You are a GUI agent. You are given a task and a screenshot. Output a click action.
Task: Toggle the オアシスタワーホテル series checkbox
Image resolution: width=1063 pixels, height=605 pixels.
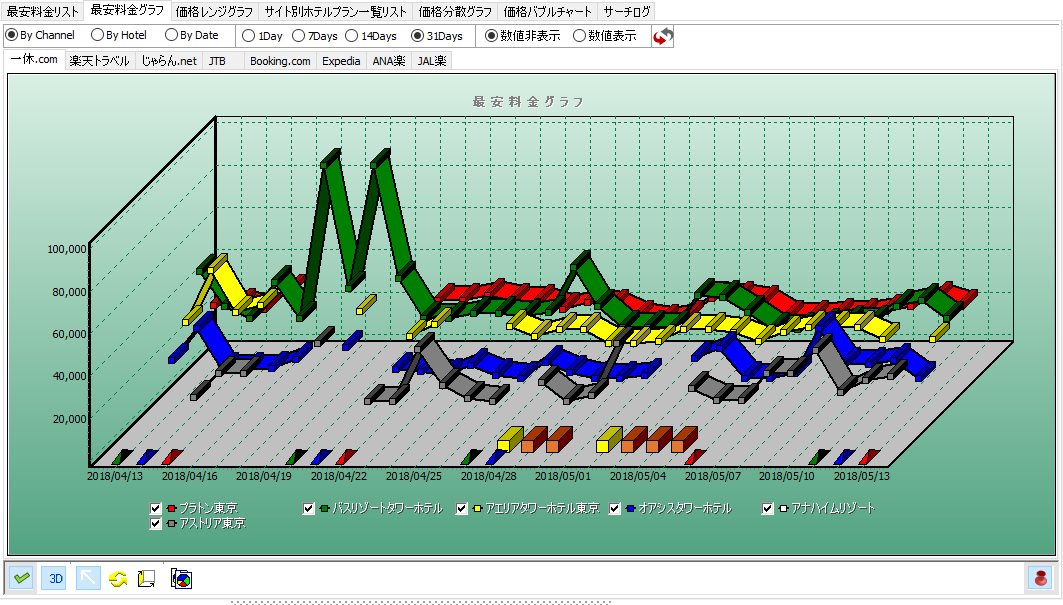point(615,509)
